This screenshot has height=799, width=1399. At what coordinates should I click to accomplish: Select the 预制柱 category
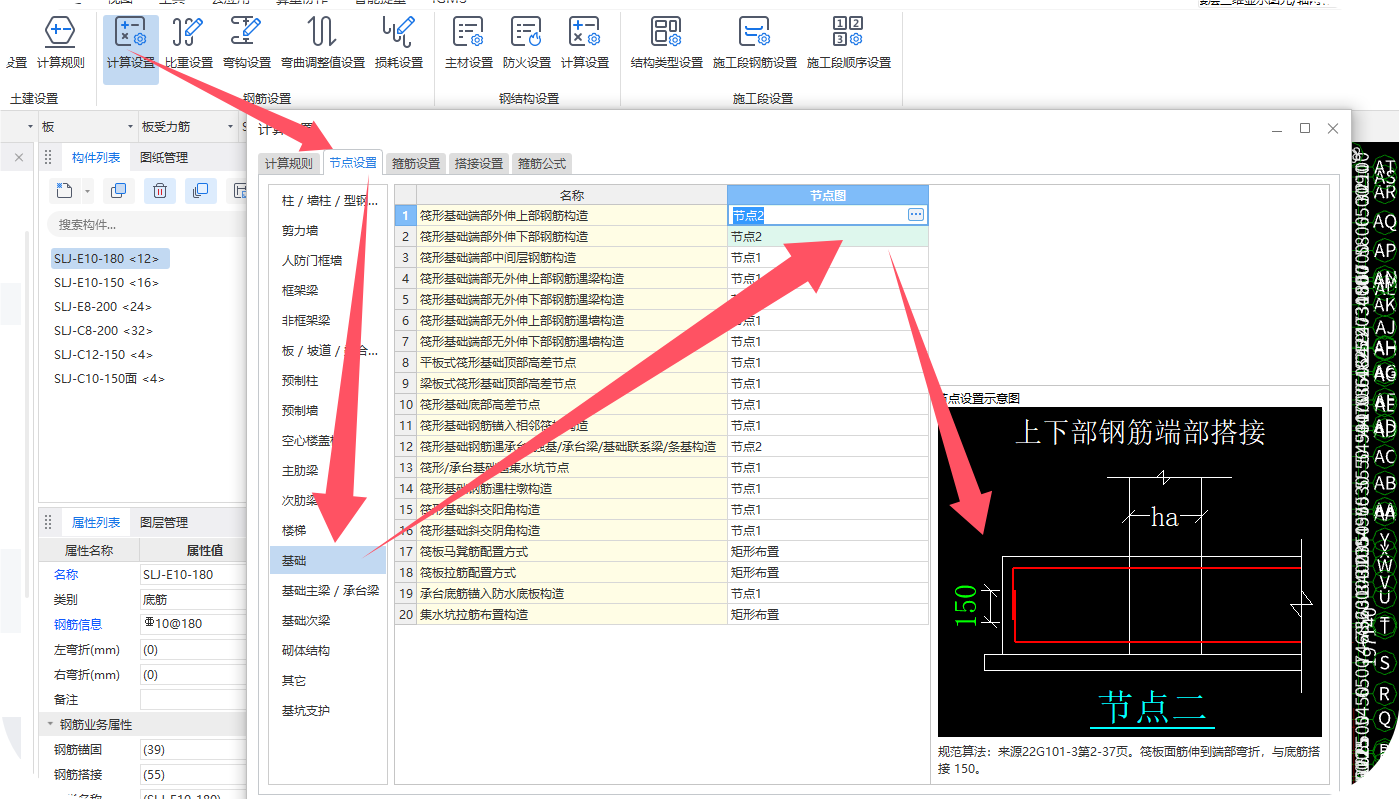coord(327,381)
